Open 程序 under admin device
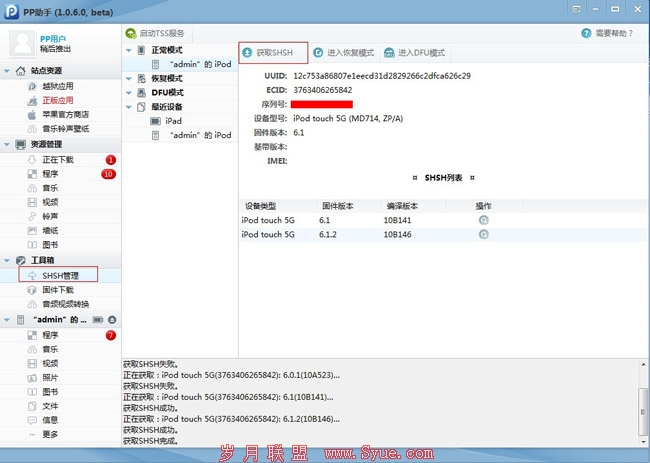Image resolution: width=650 pixels, height=463 pixels. [50, 335]
